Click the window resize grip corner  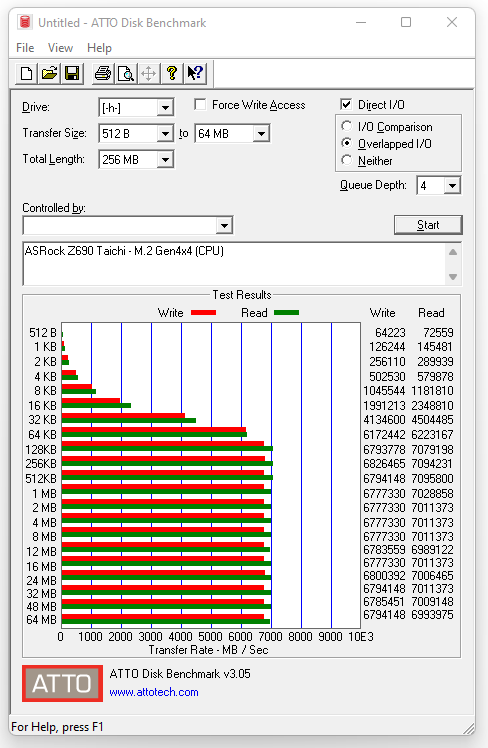468,728
